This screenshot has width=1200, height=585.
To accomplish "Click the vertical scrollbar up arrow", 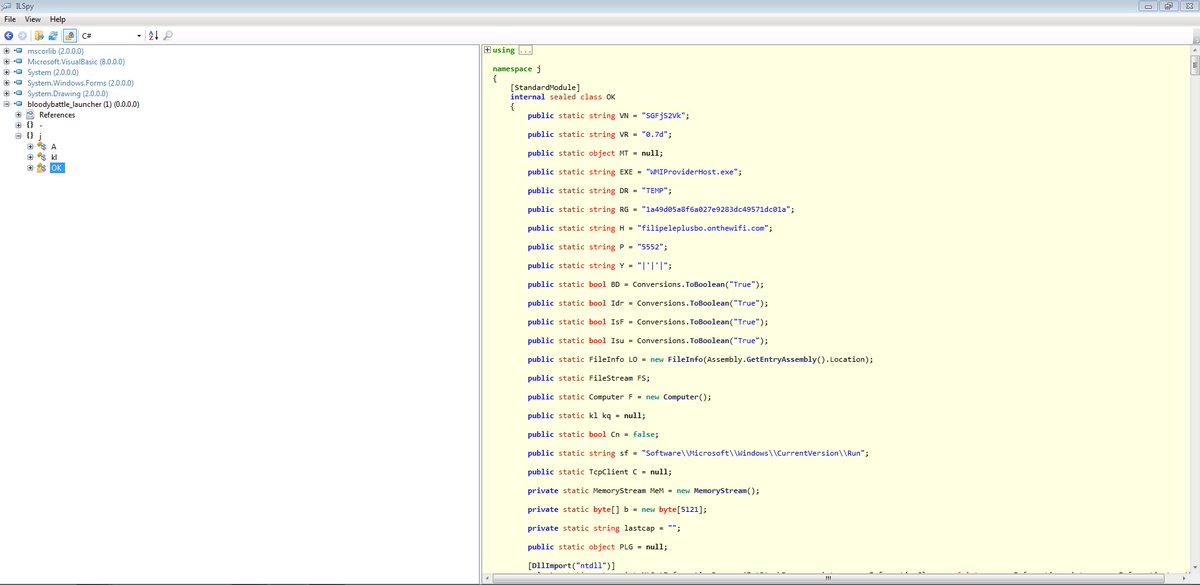I will tap(1194, 50).
